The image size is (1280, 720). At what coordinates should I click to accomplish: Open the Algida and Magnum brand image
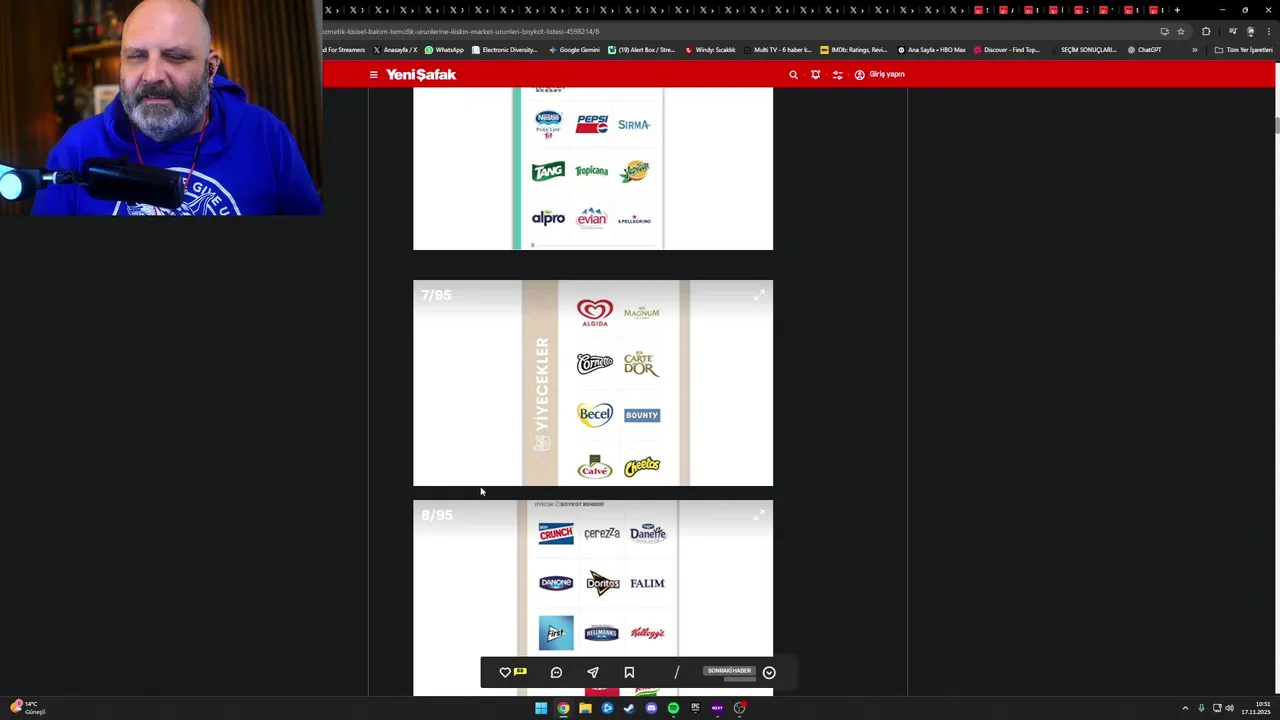coord(593,383)
